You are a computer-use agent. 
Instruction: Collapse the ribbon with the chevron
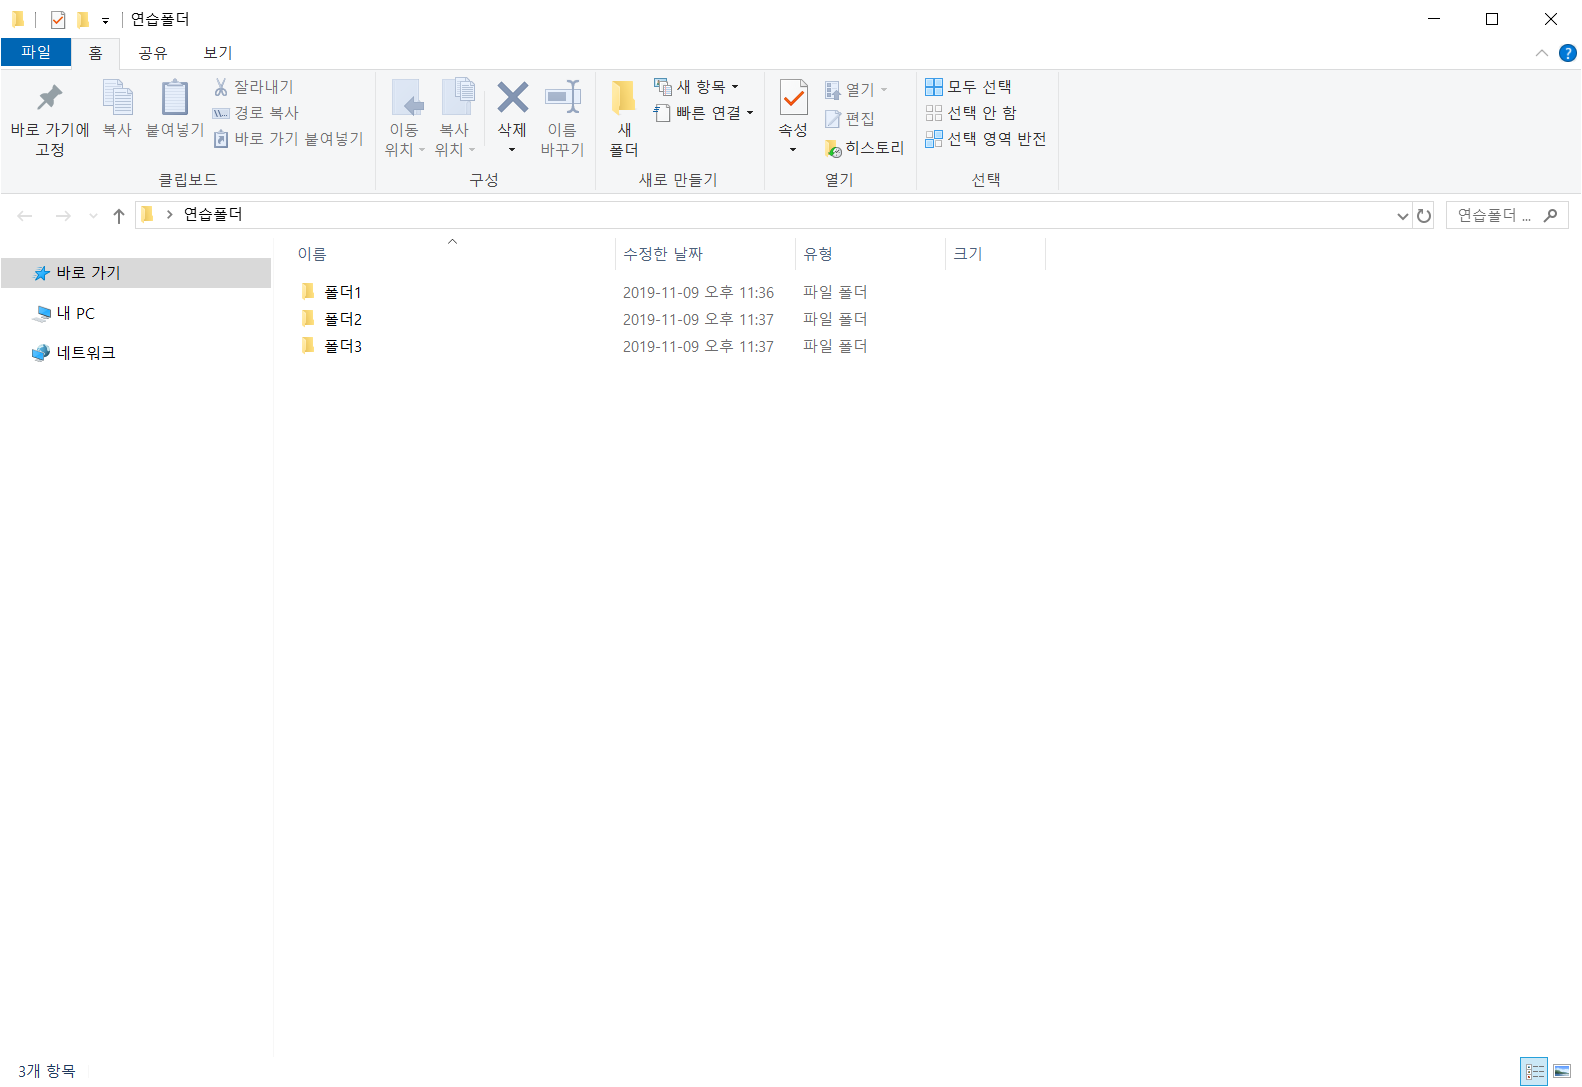point(1541,53)
